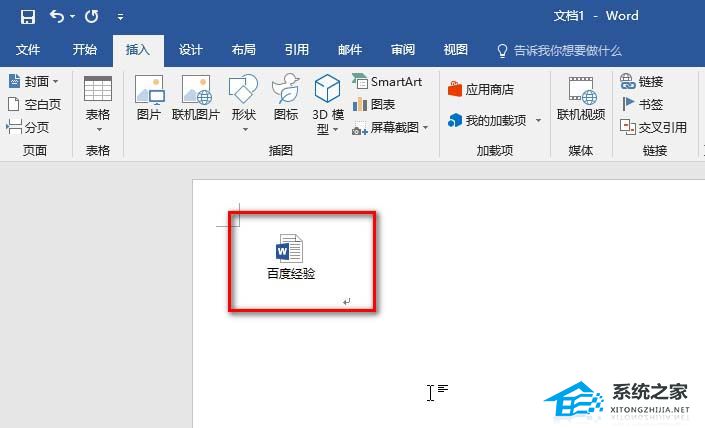
Task: Redo the last action
Action: point(92,17)
